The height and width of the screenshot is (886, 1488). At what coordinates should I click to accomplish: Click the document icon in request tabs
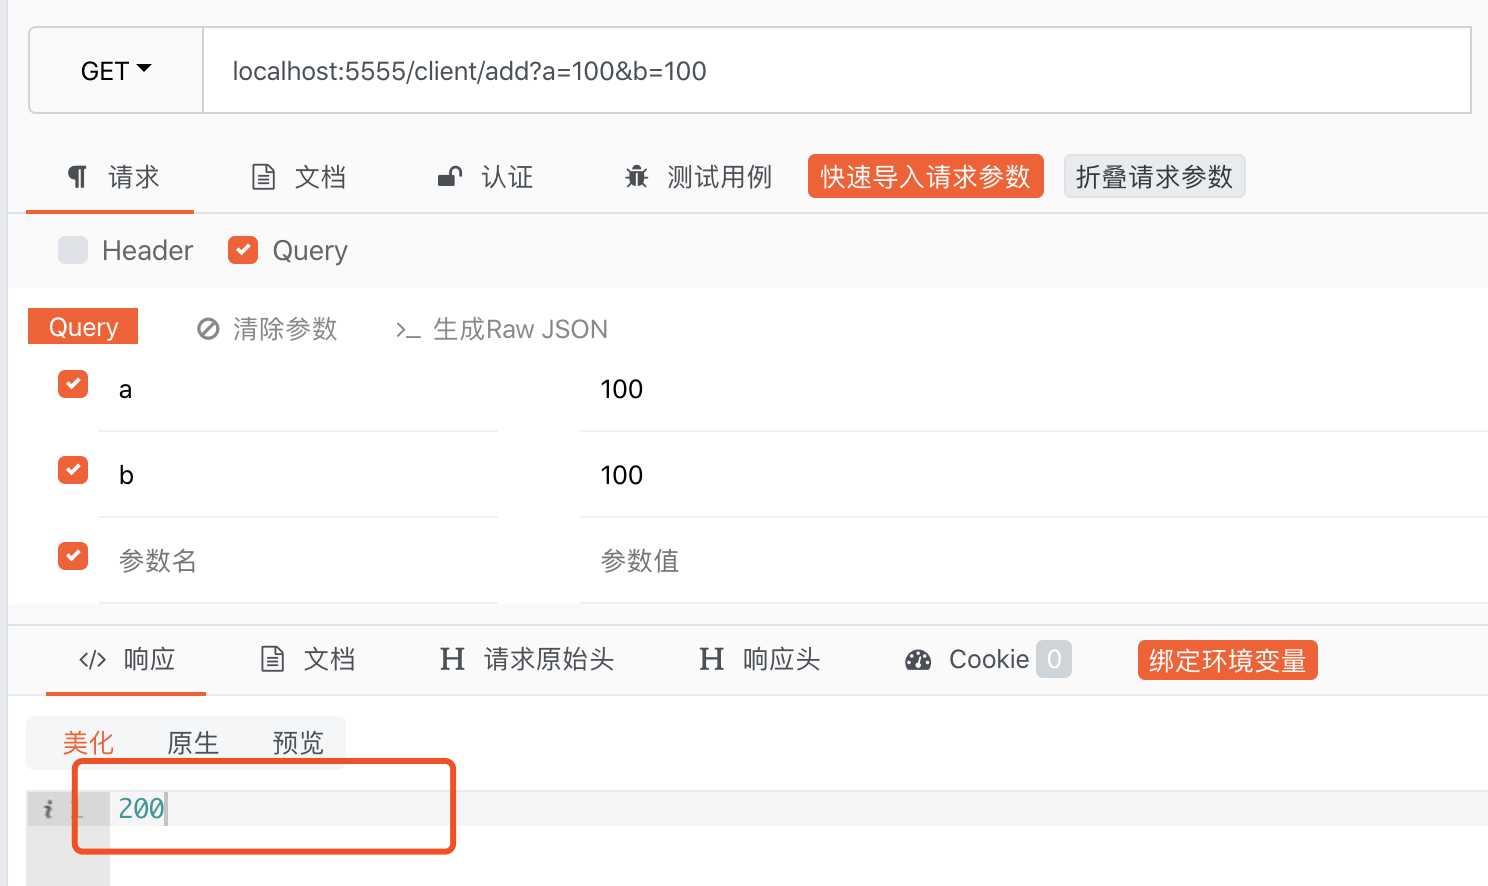point(263,177)
